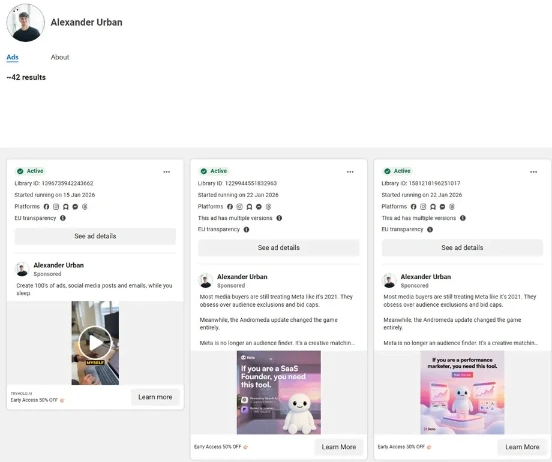This screenshot has width=552, height=462.
Task: Select the Ads tab
Action: pyautogui.click(x=12, y=57)
